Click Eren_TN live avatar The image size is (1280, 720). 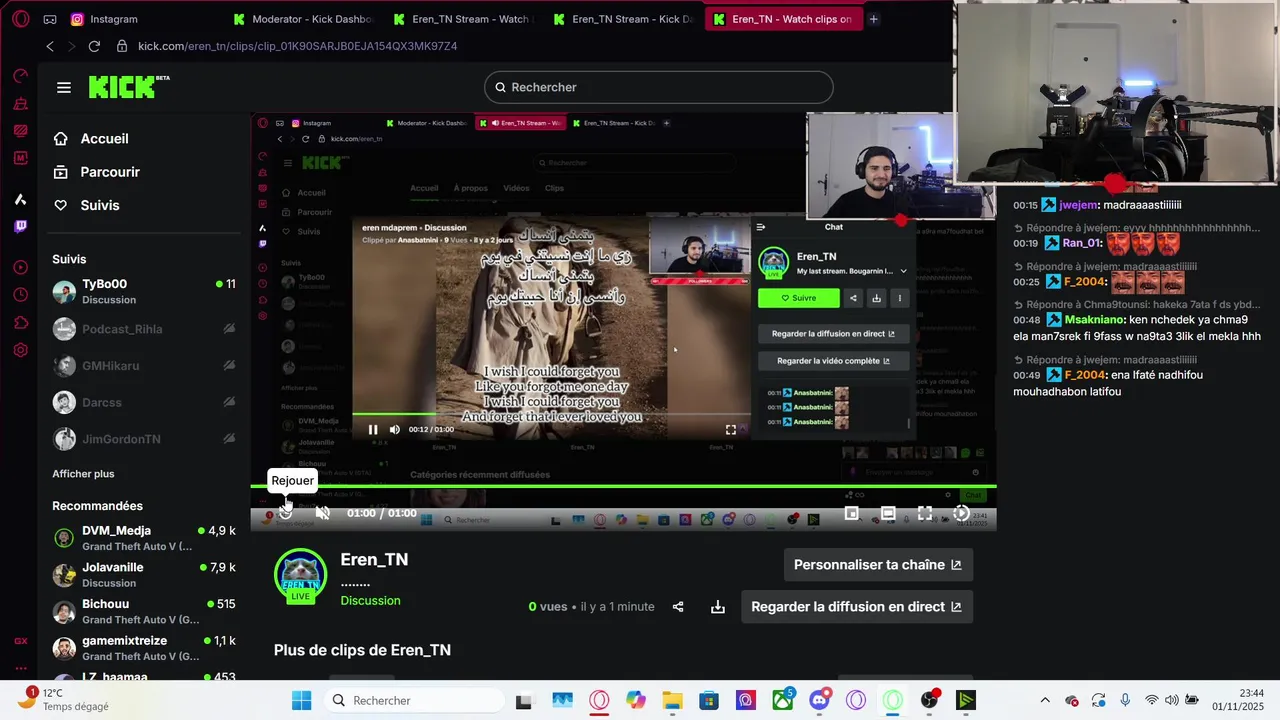coord(300,575)
